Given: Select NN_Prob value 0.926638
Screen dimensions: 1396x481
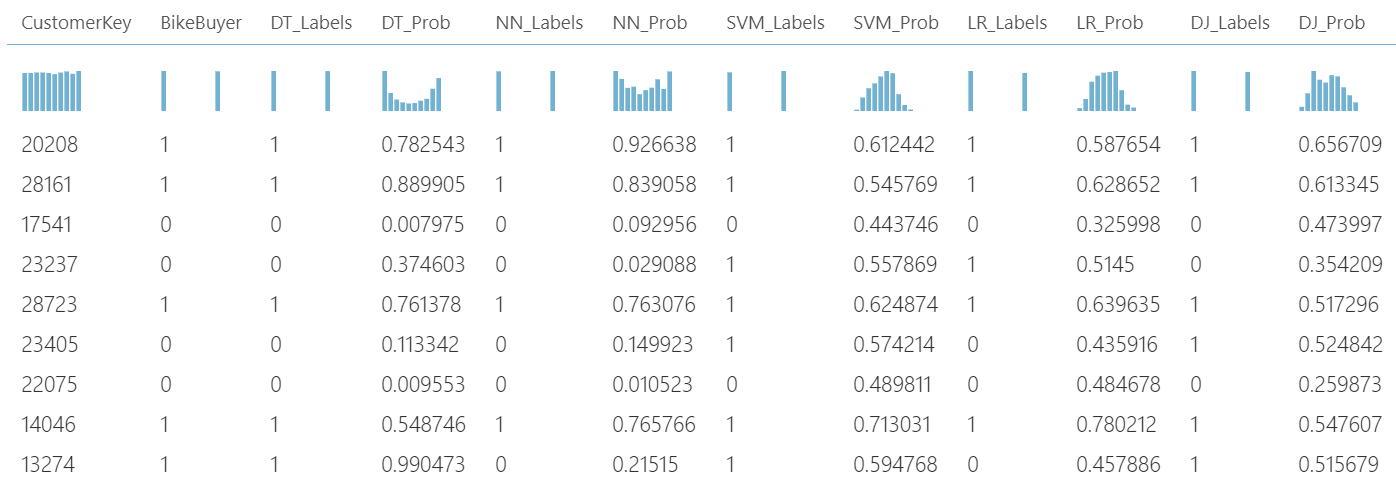Looking at the screenshot, I should click(x=654, y=145).
